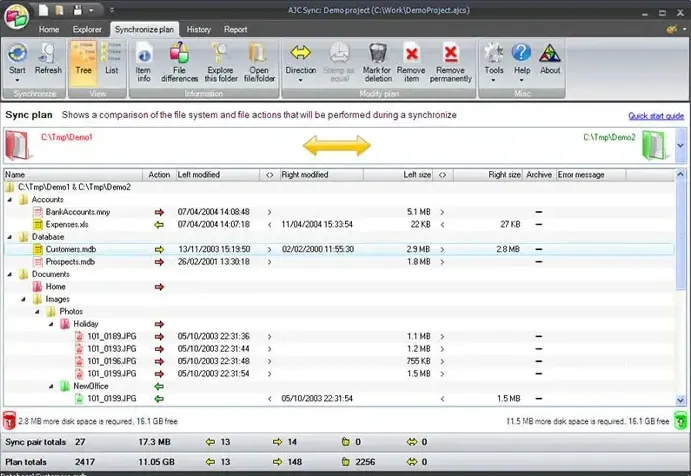Click the Start button dropdown arrow

(17, 80)
